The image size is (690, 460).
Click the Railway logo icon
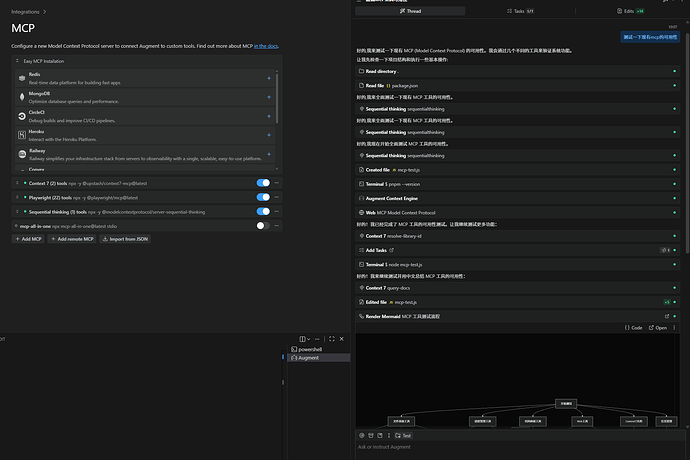tap(22, 154)
